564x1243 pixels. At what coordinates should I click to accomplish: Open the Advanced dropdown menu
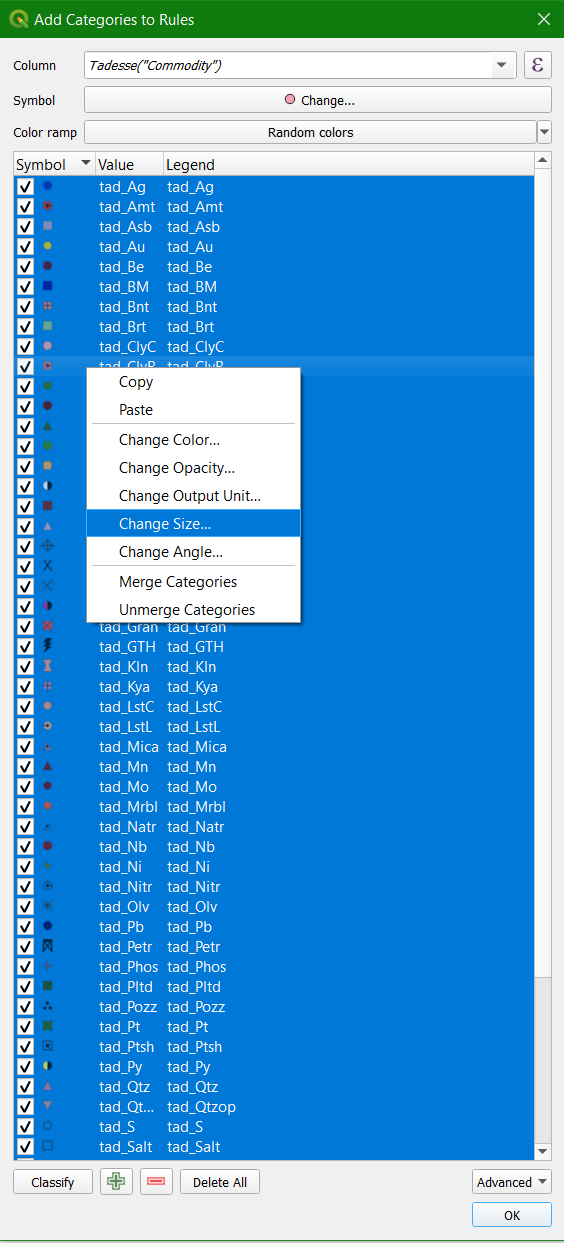point(512,1182)
